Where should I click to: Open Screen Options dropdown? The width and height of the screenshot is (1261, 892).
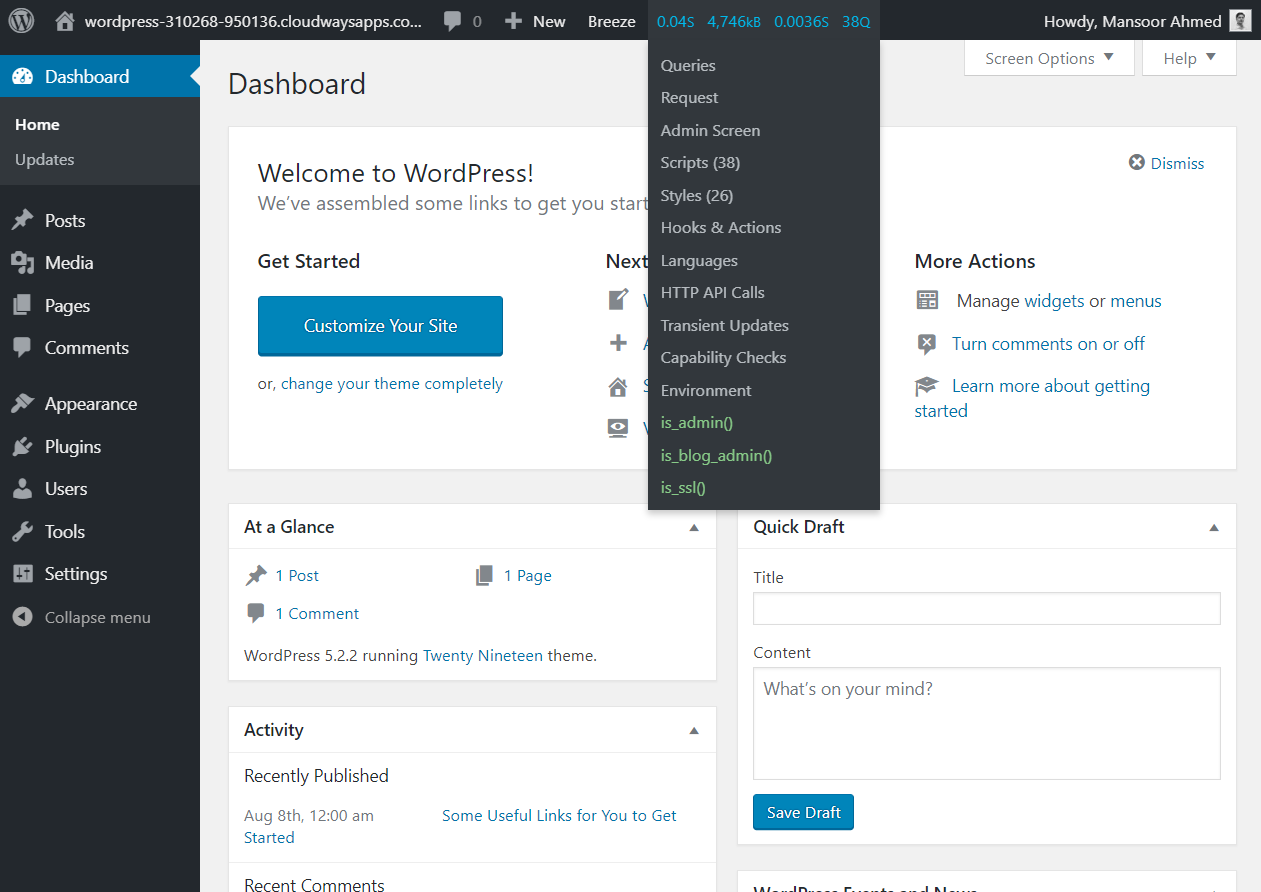(1049, 58)
